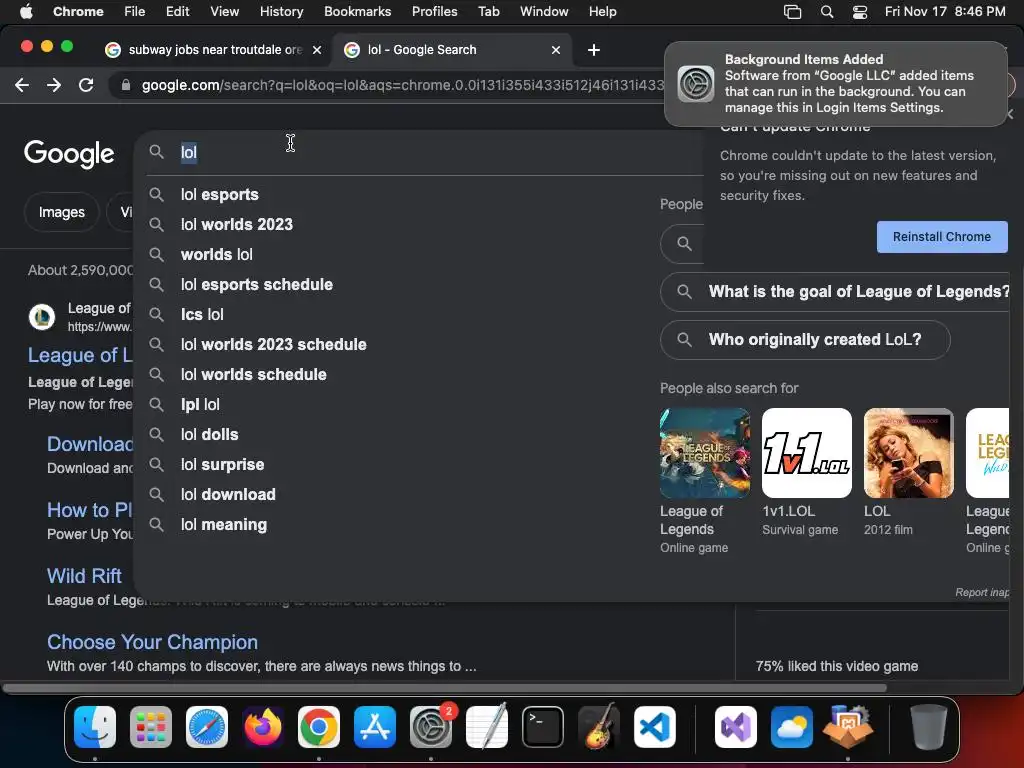This screenshot has height=768, width=1024.
Task: Open Spotlight search in menu bar
Action: point(827,12)
